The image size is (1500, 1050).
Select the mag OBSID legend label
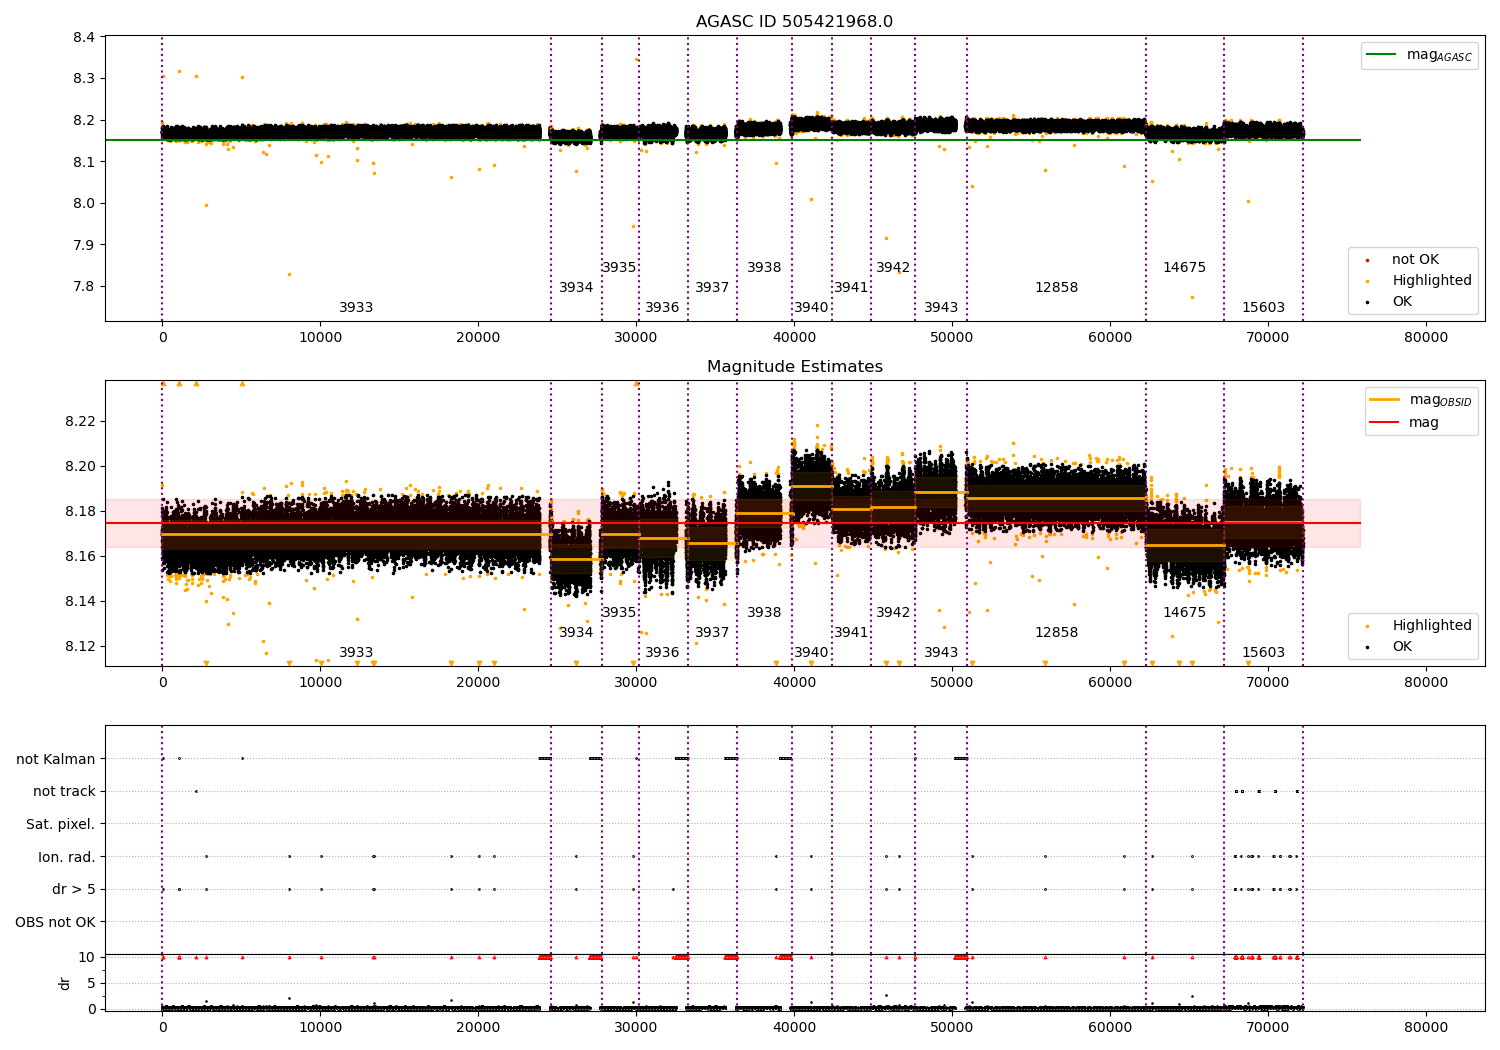pos(1440,400)
